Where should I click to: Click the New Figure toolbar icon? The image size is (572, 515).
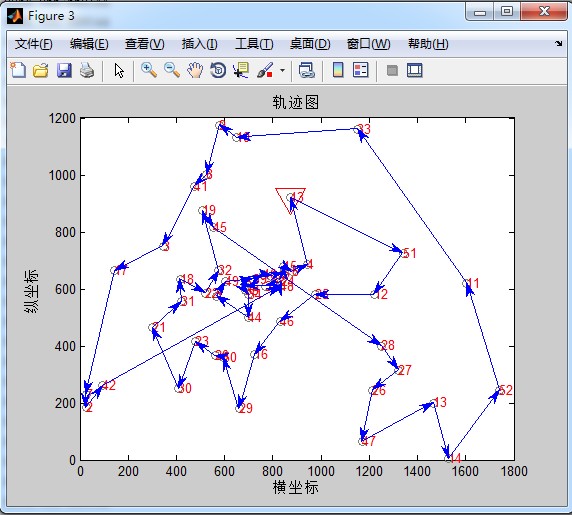pos(18,70)
